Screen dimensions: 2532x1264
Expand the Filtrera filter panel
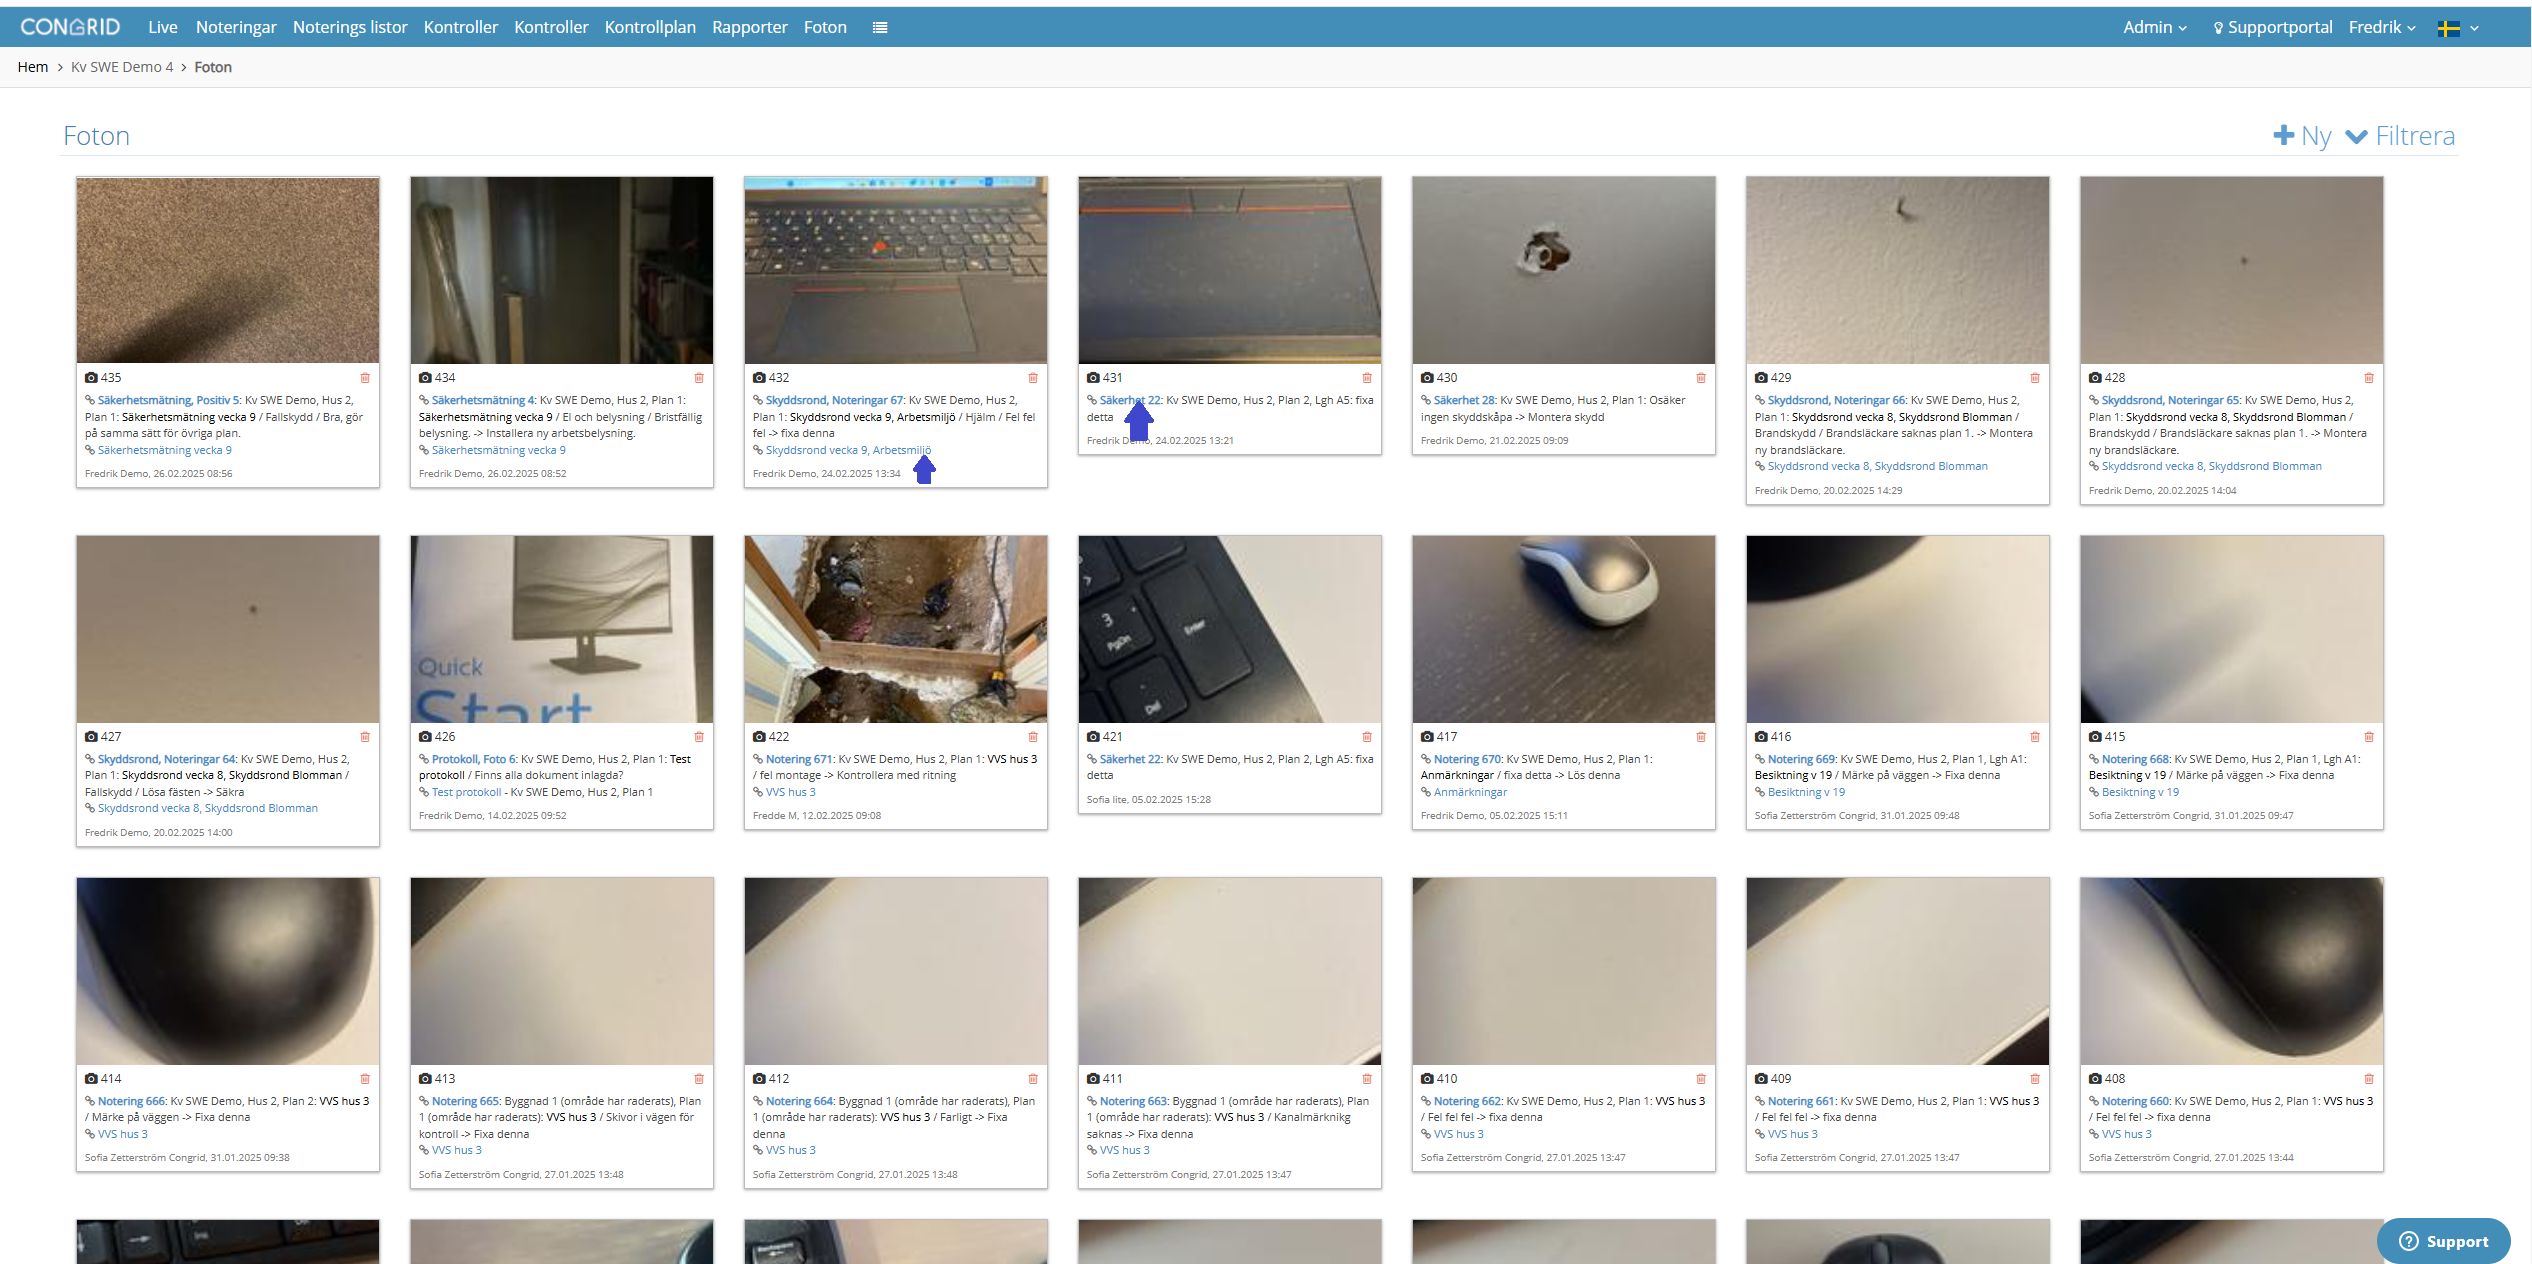tap(2400, 136)
